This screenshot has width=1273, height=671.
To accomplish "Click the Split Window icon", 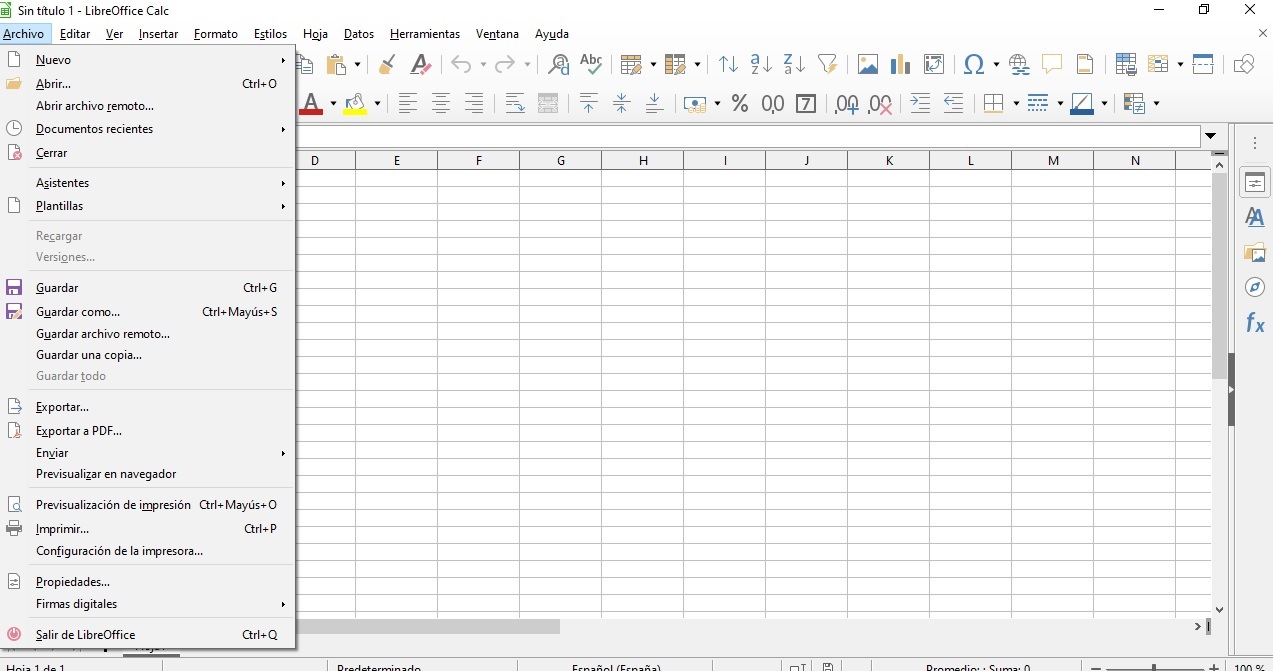I will (x=1203, y=64).
